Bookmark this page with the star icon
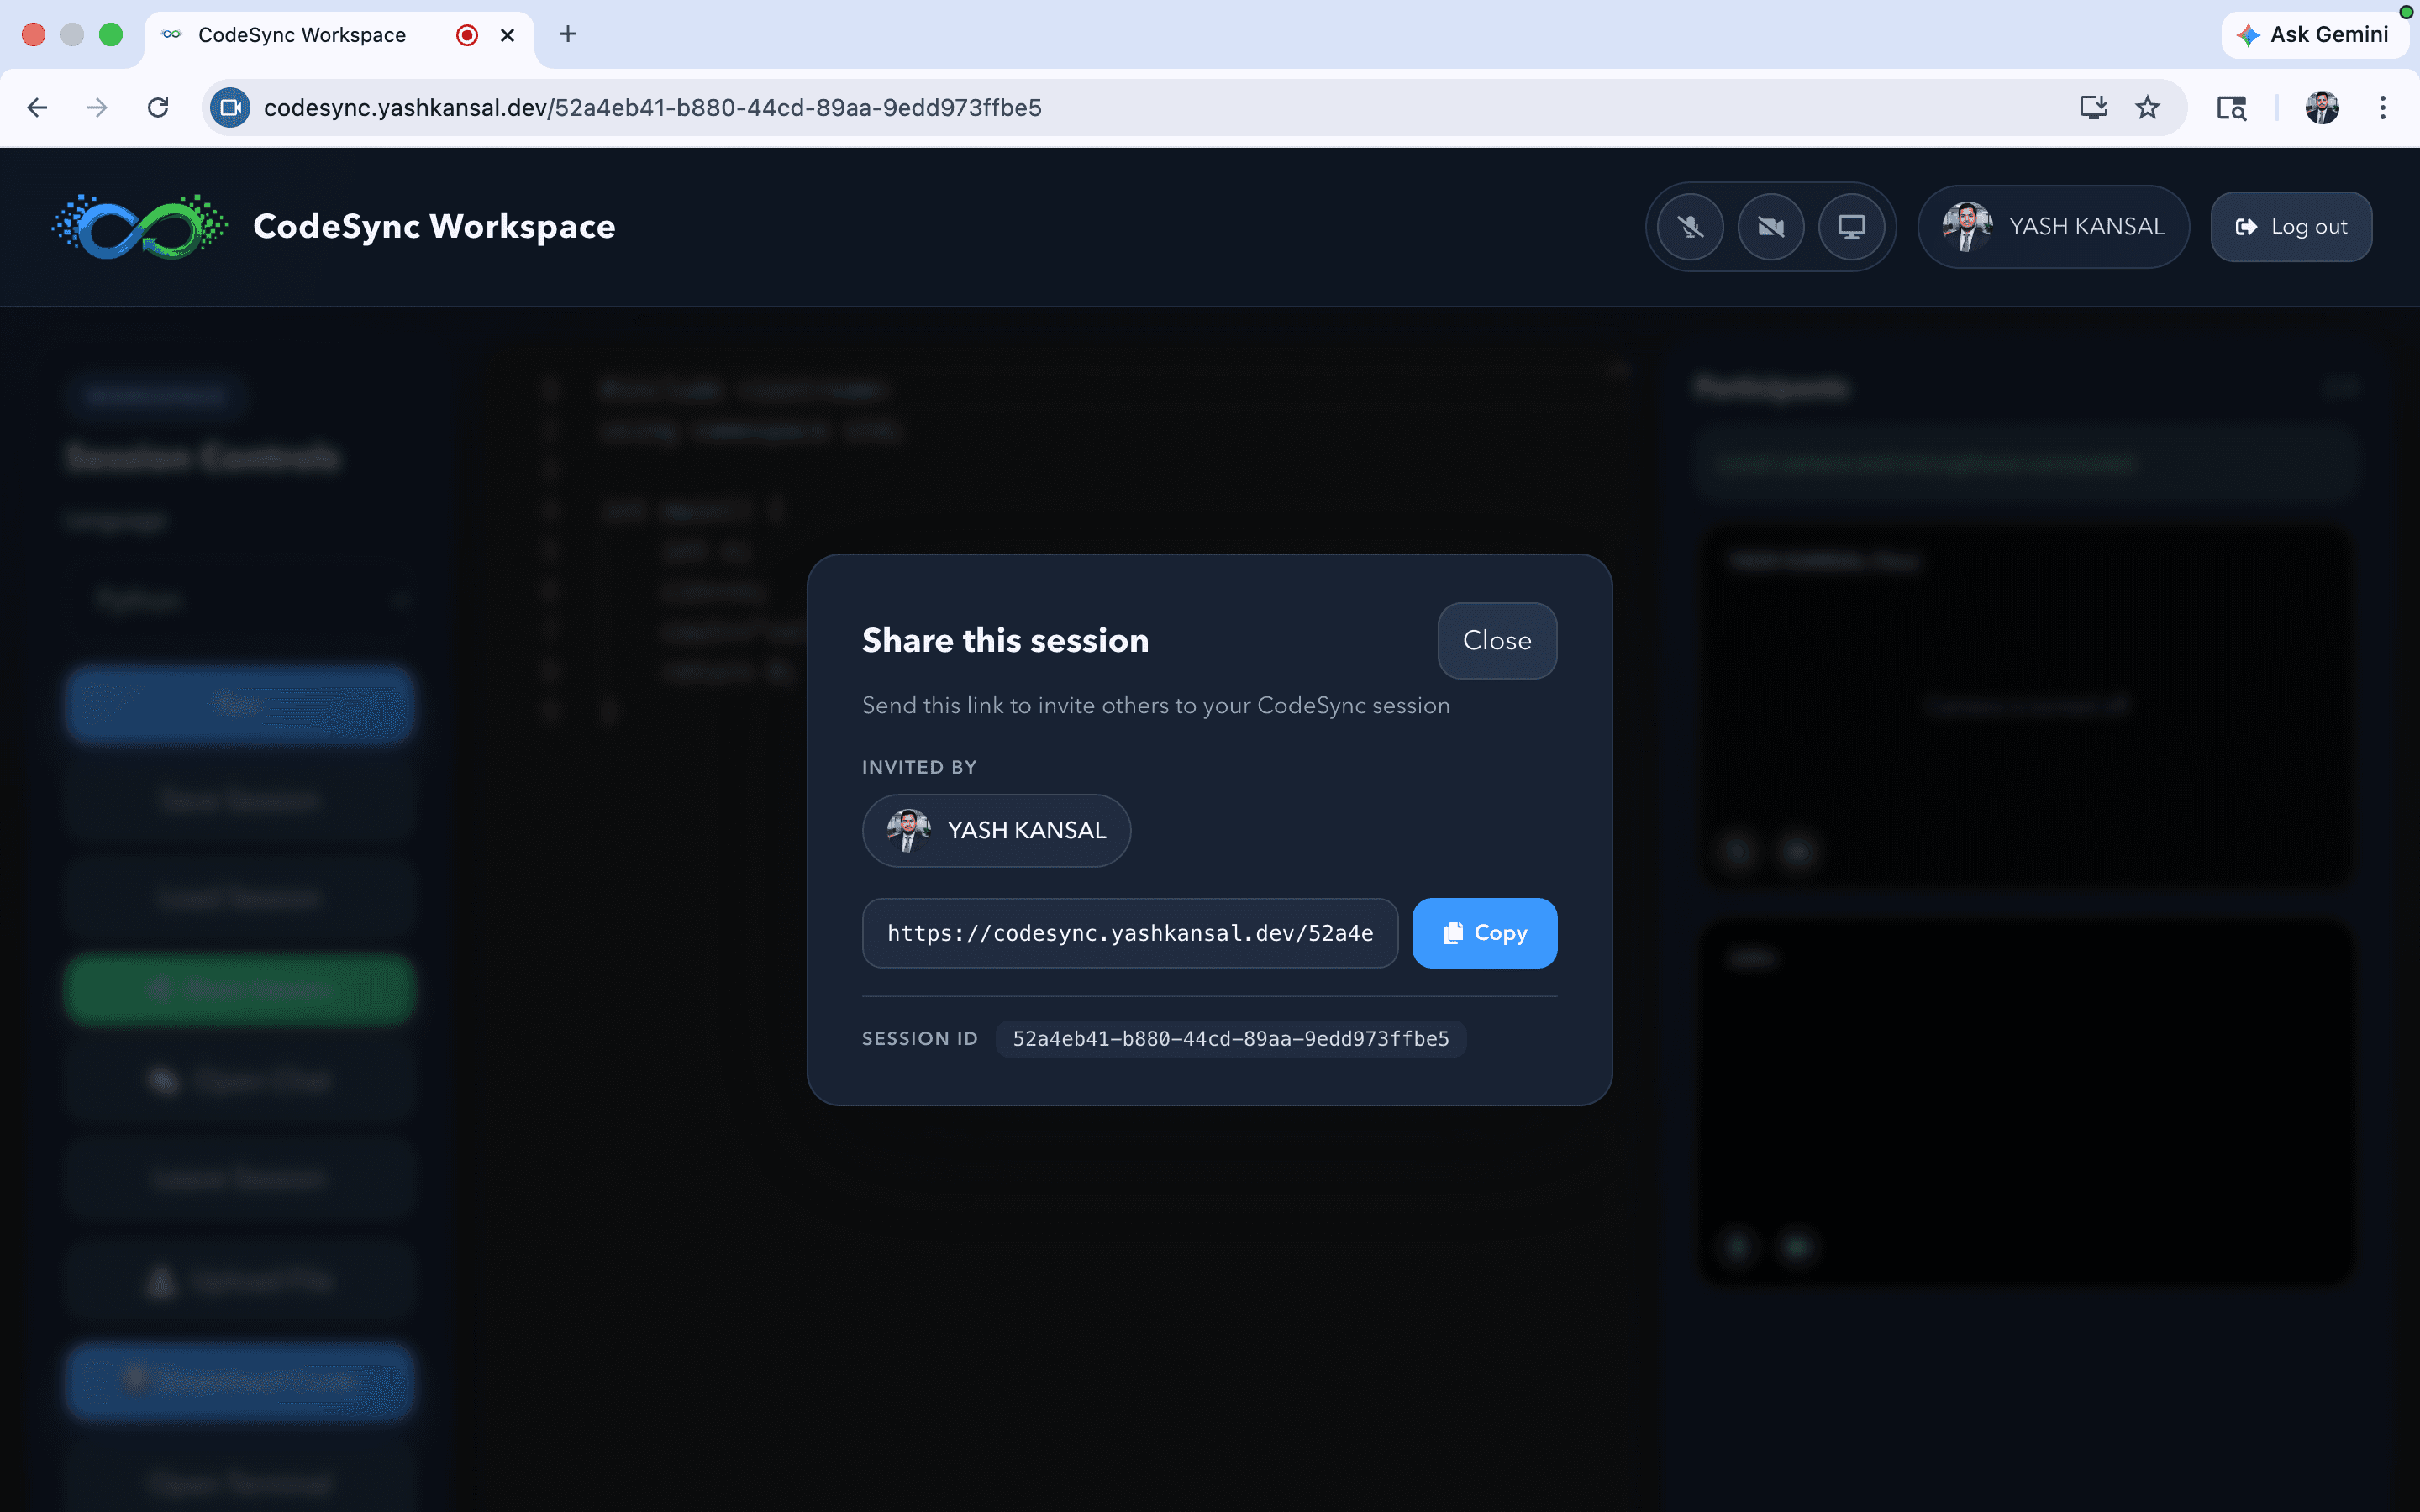2420x1512 pixels. click(x=2148, y=107)
